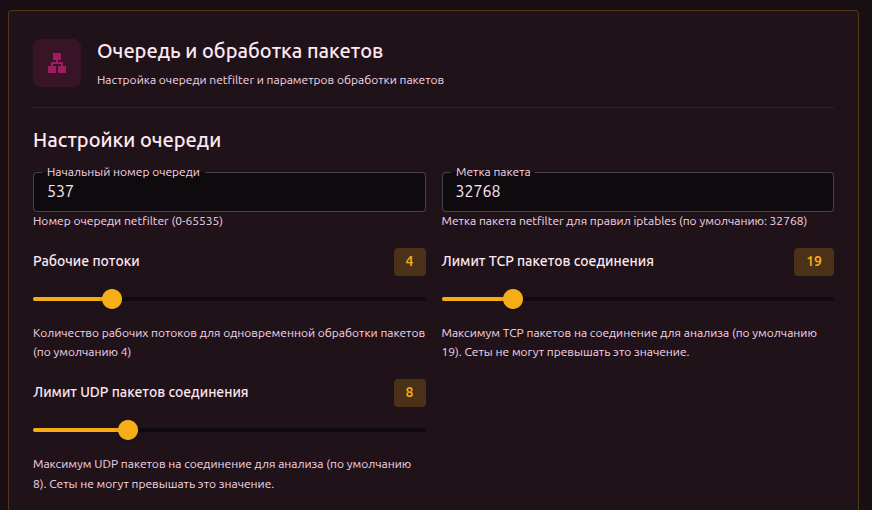Click the unfilled part of the 'Рабочие потоки' track
This screenshot has width=872, height=510.
pyautogui.click(x=270, y=298)
